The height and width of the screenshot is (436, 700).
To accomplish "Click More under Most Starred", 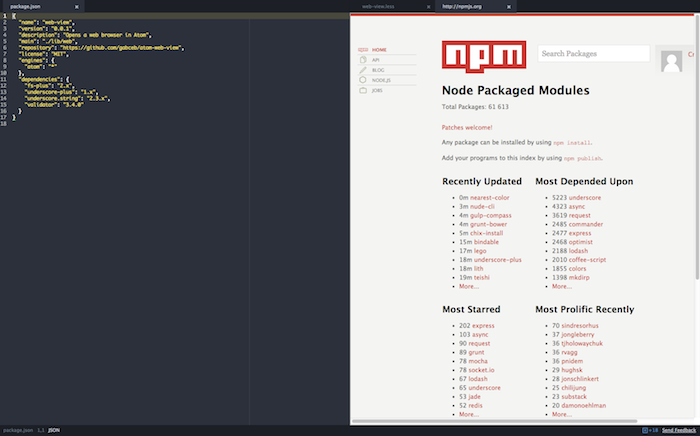I will point(469,415).
